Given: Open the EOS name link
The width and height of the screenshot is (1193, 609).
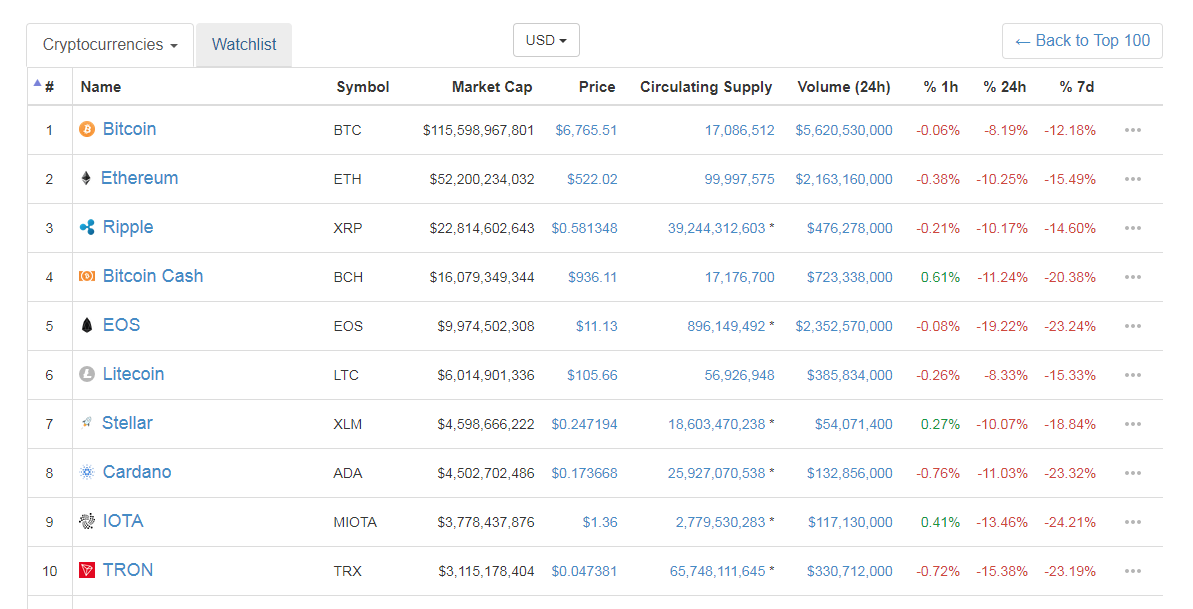Looking at the screenshot, I should (x=121, y=325).
